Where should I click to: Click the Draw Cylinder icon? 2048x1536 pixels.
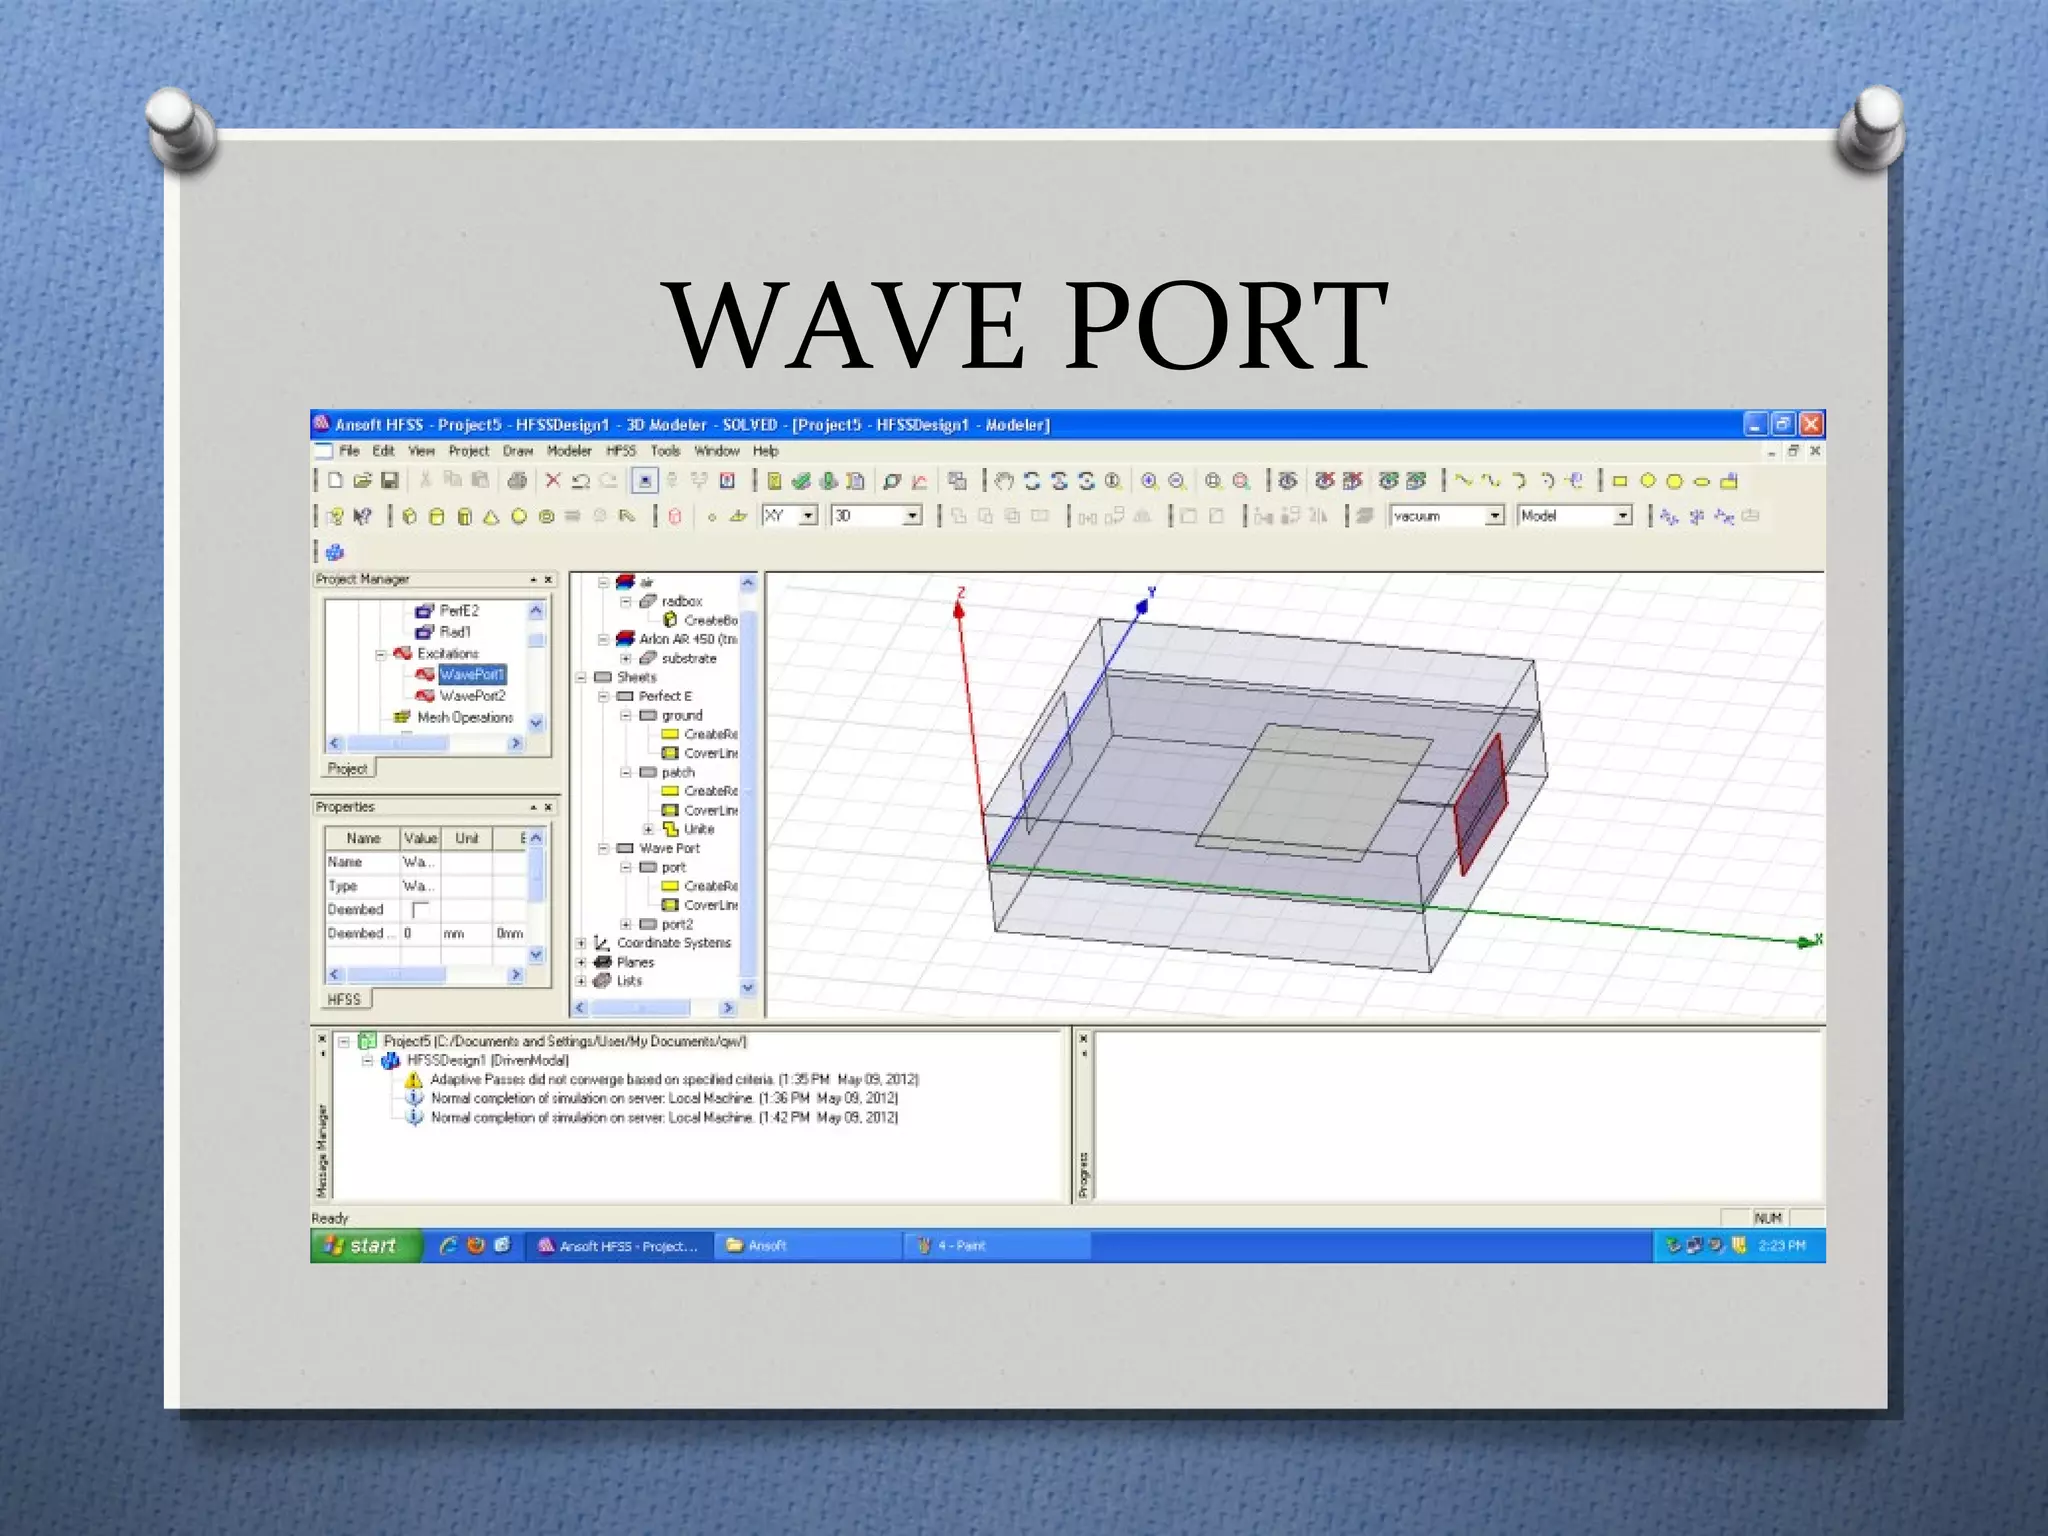436,516
